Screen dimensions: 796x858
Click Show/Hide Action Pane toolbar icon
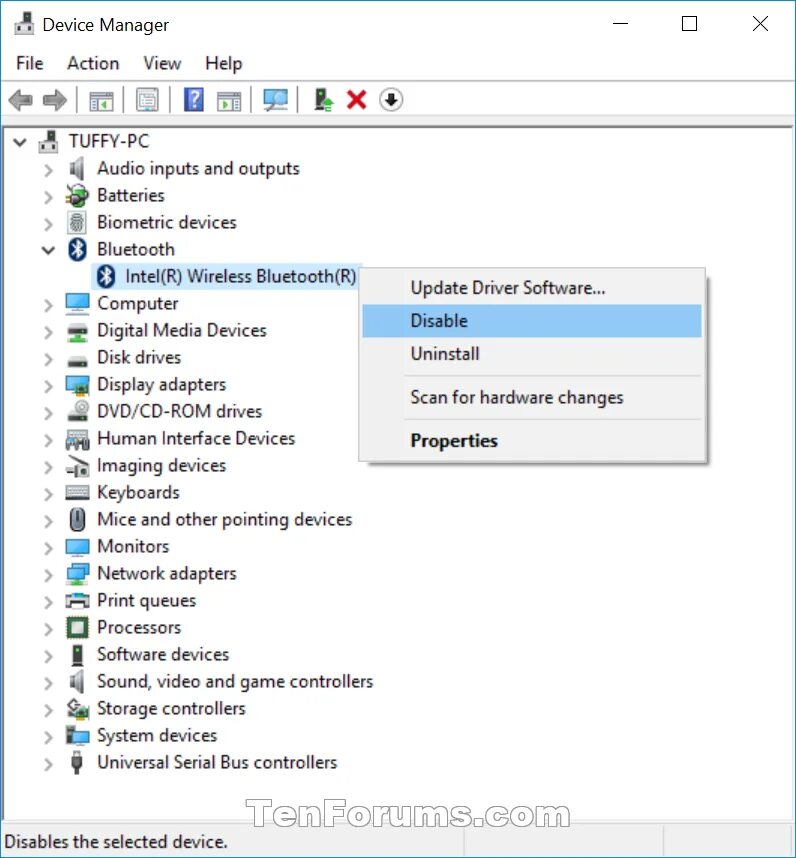tap(229, 100)
